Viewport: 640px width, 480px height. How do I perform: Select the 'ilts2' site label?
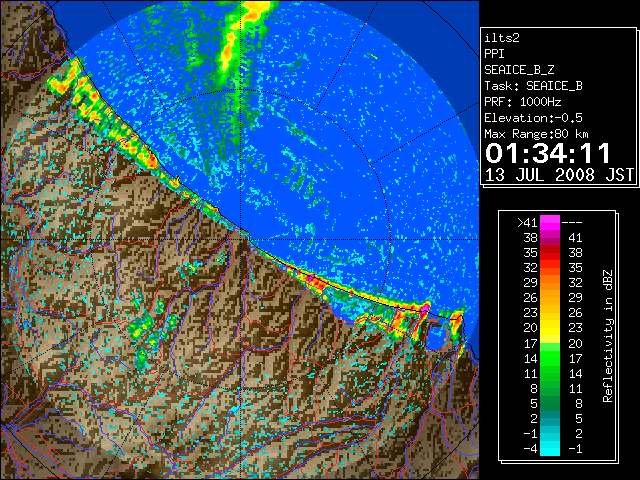tap(502, 38)
